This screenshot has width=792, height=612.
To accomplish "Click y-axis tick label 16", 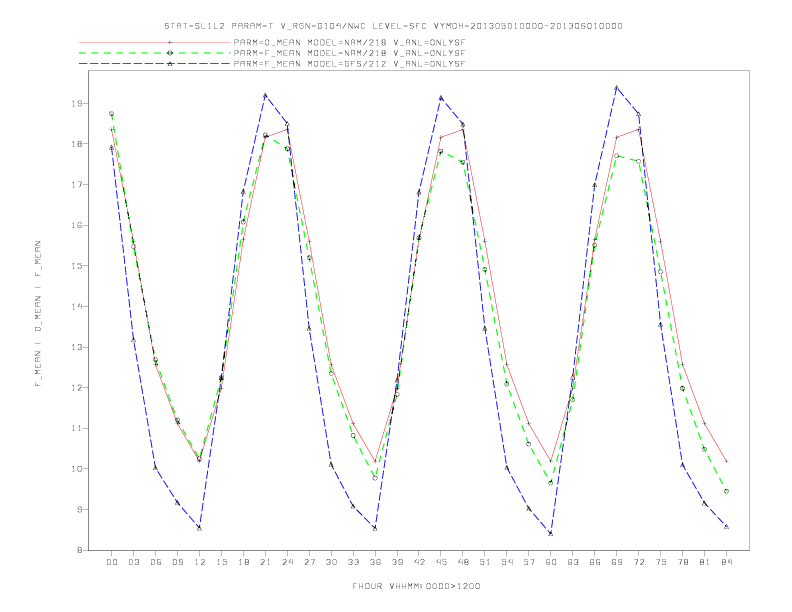I will (x=77, y=225).
